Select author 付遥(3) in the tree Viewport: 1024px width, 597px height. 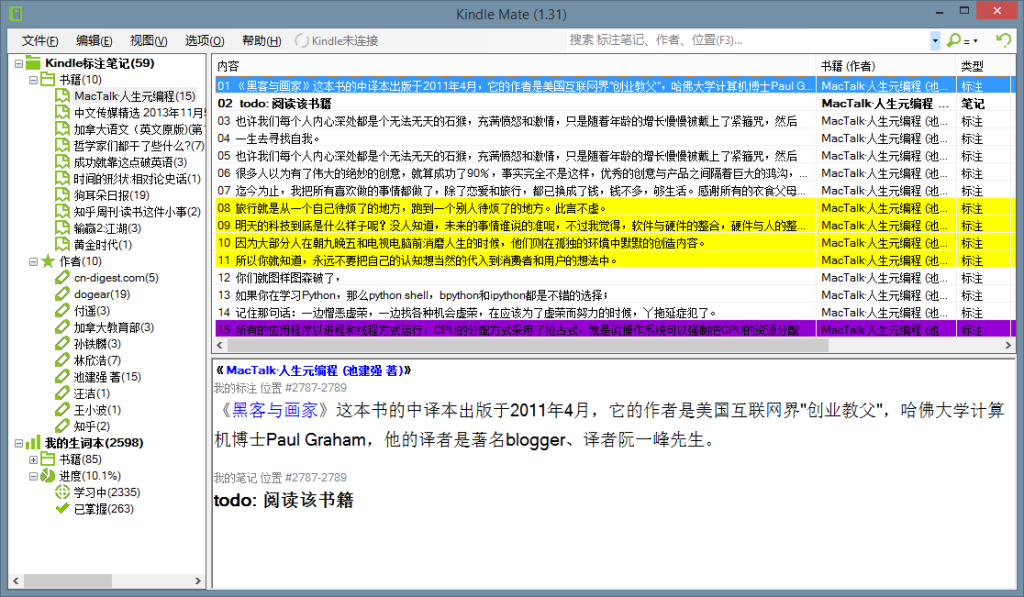92,311
